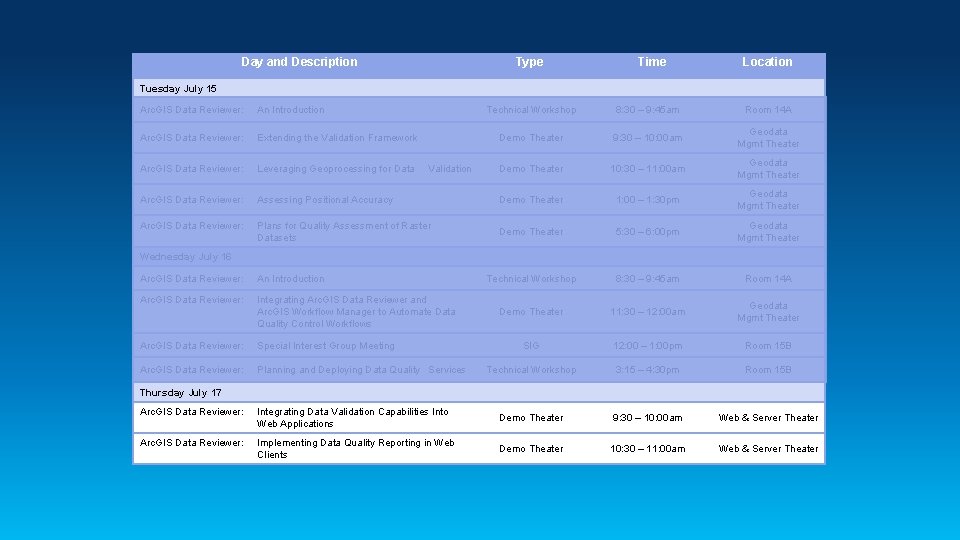Click "Web & Server Theater" in the Implementing Data Quality row
The height and width of the screenshot is (540, 960).
768,449
